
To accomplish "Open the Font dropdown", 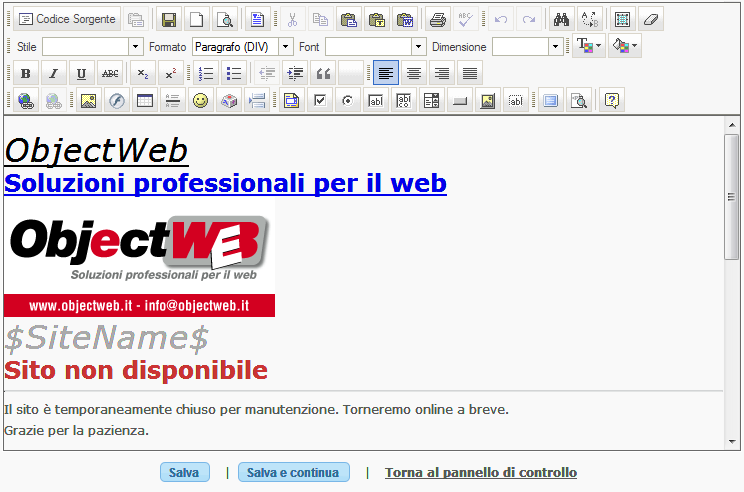I will [x=375, y=46].
